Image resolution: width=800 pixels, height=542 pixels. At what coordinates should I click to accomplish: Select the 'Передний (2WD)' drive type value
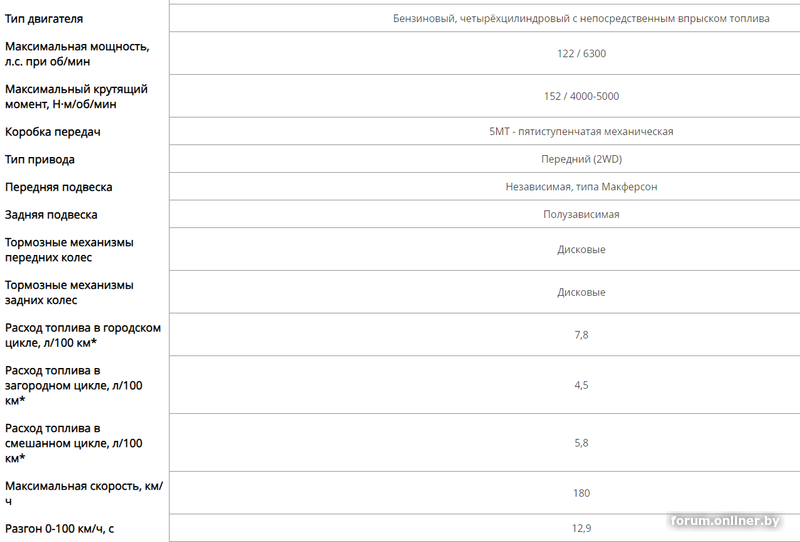581,159
